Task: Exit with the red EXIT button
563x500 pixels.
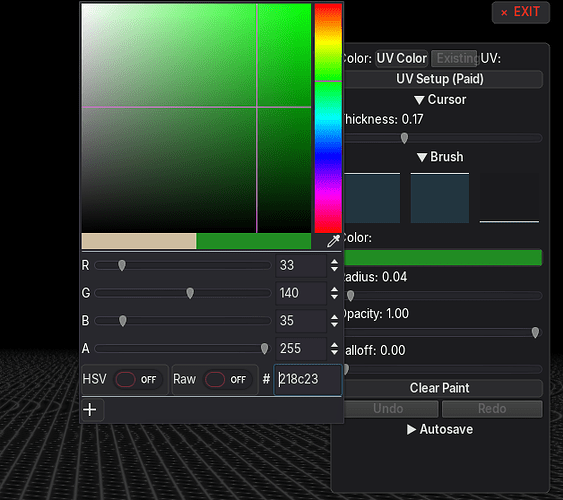Action: tap(521, 12)
